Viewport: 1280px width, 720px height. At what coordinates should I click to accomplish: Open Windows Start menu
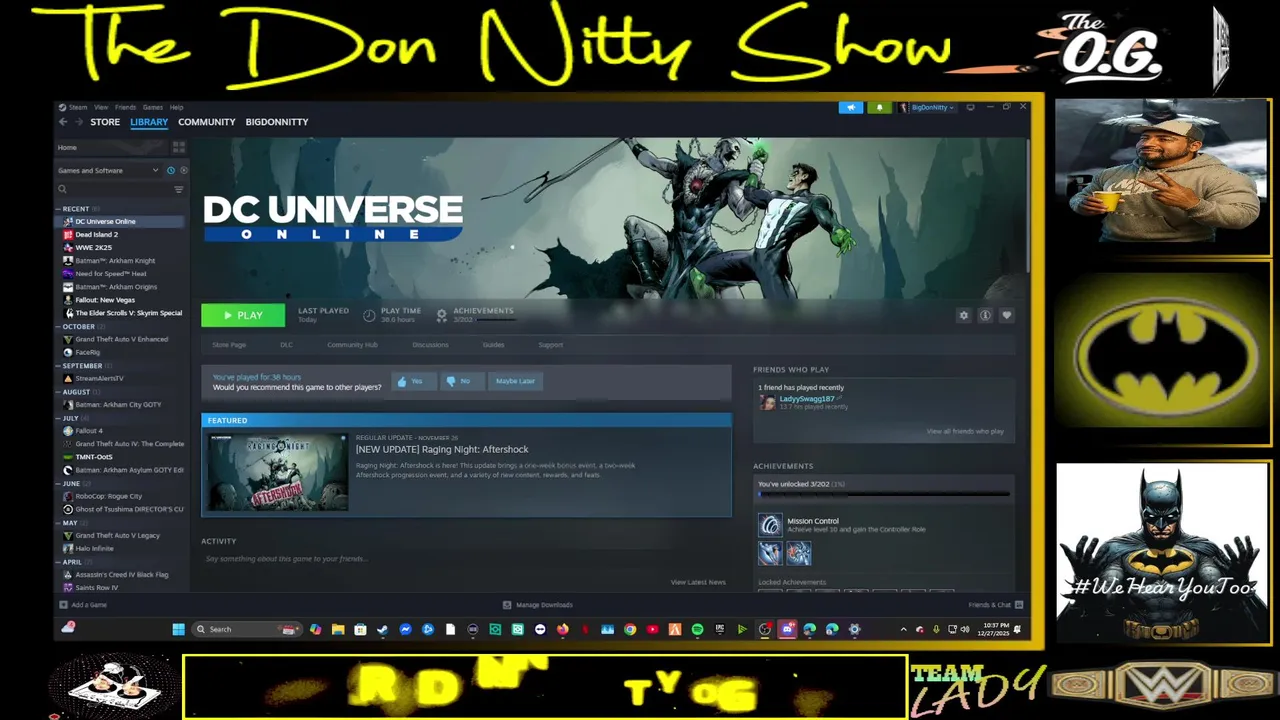(x=178, y=629)
